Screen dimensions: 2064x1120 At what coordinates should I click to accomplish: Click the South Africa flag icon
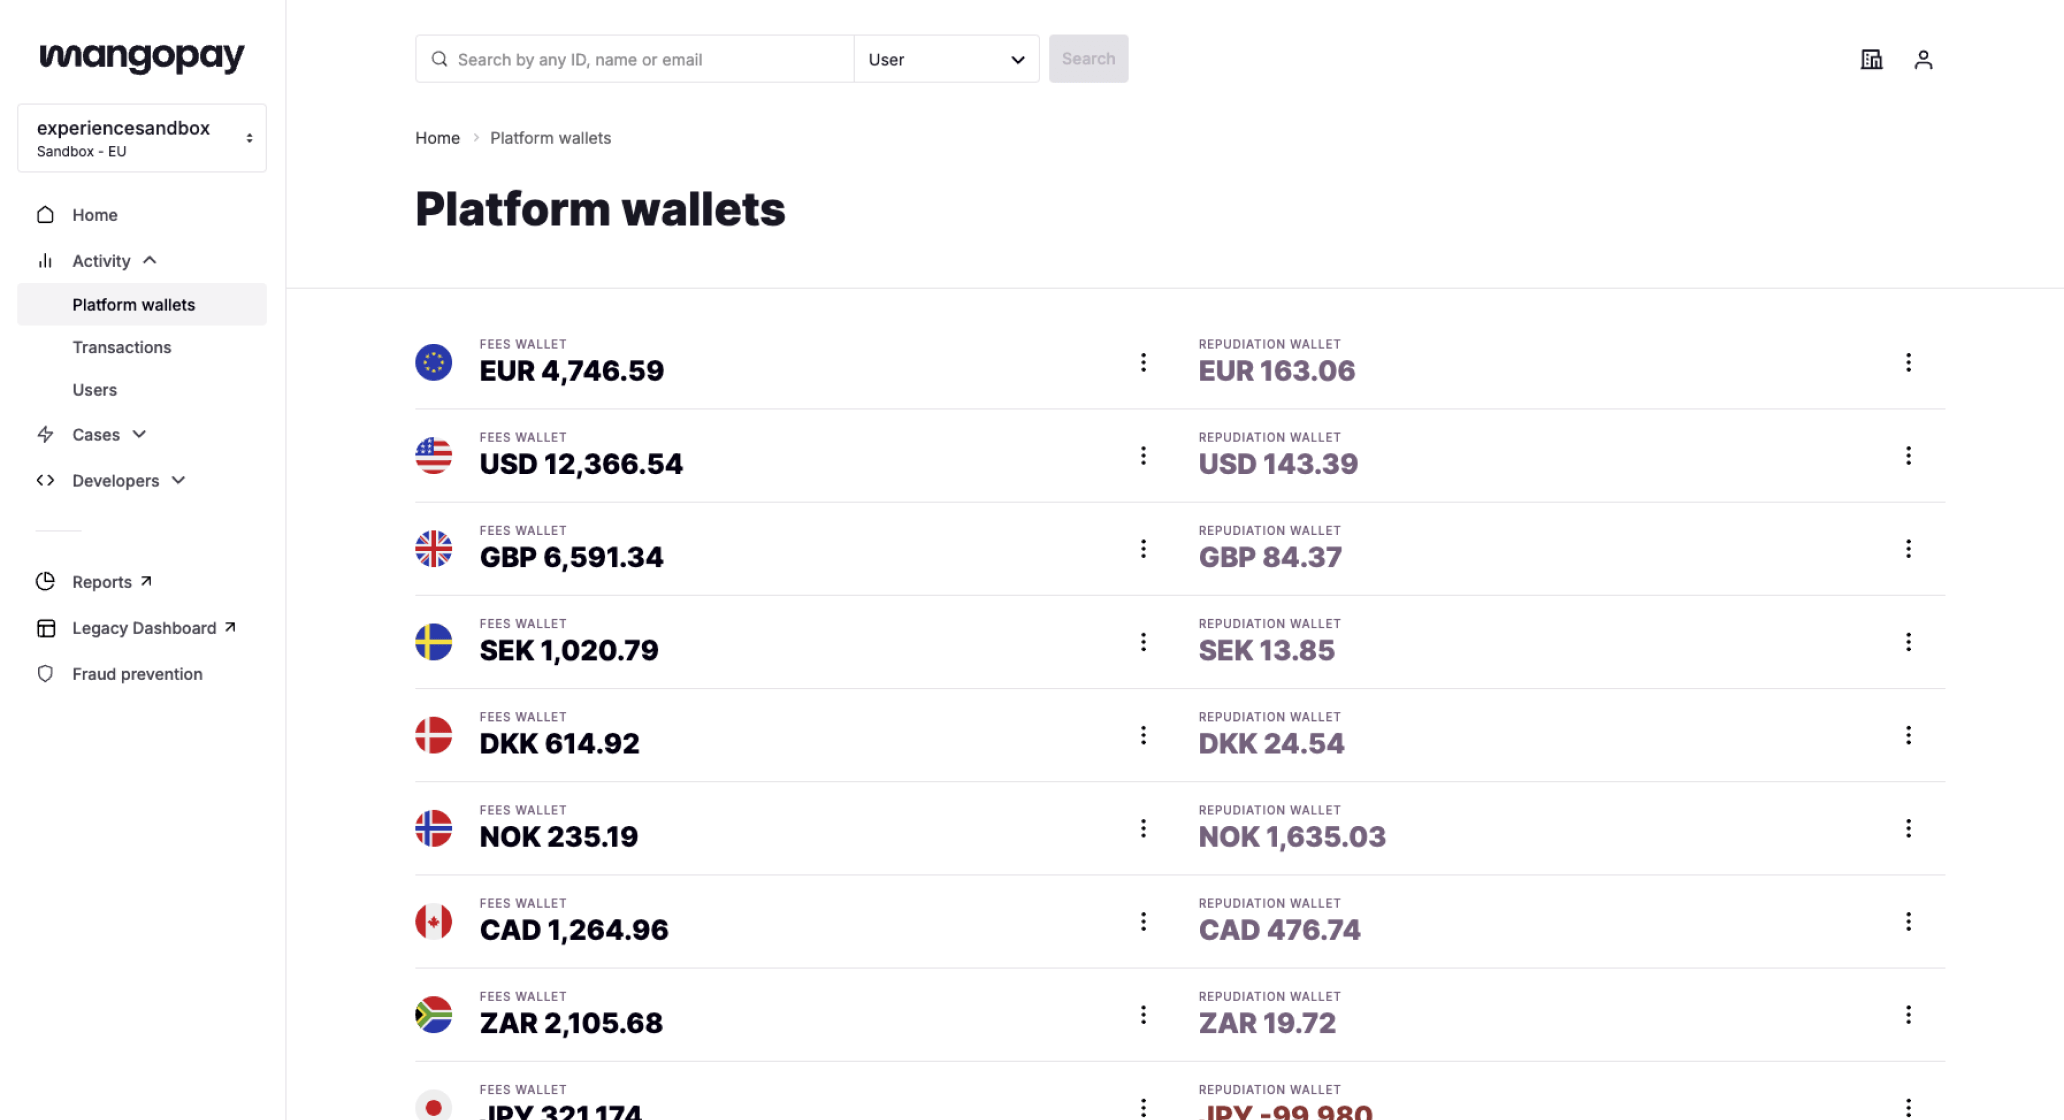click(433, 1014)
